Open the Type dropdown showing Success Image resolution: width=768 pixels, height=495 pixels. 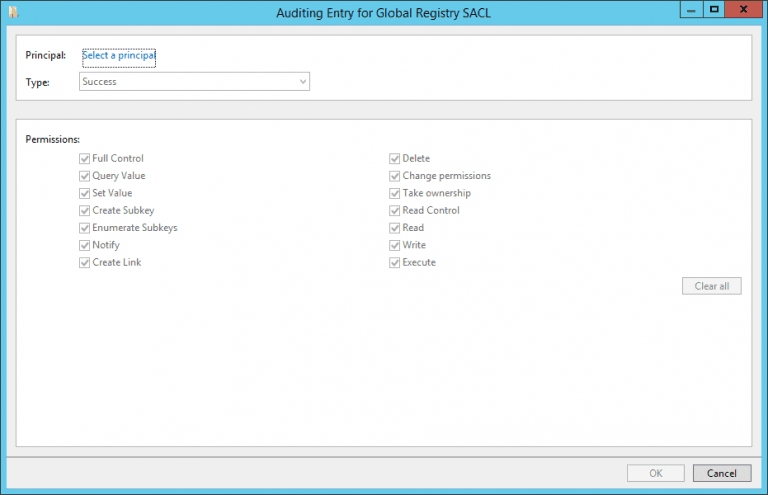coord(194,82)
